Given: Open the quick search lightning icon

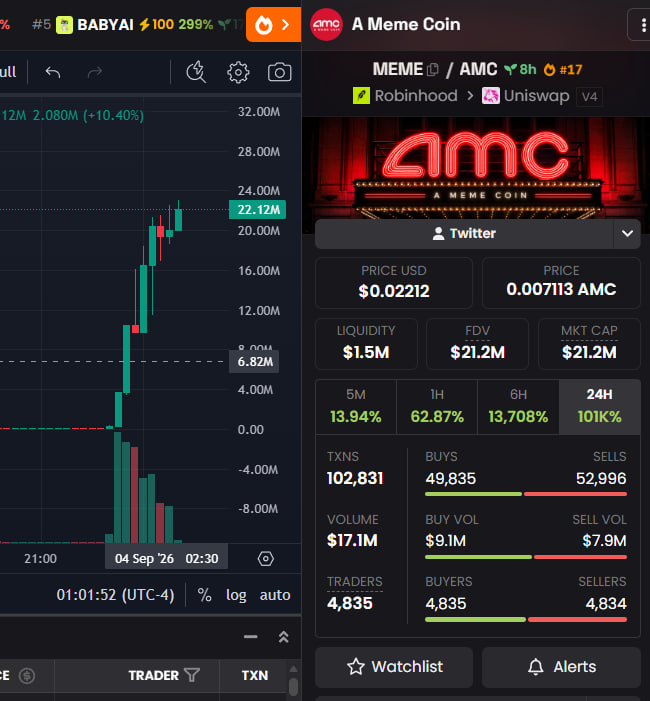Looking at the screenshot, I should click(x=196, y=72).
